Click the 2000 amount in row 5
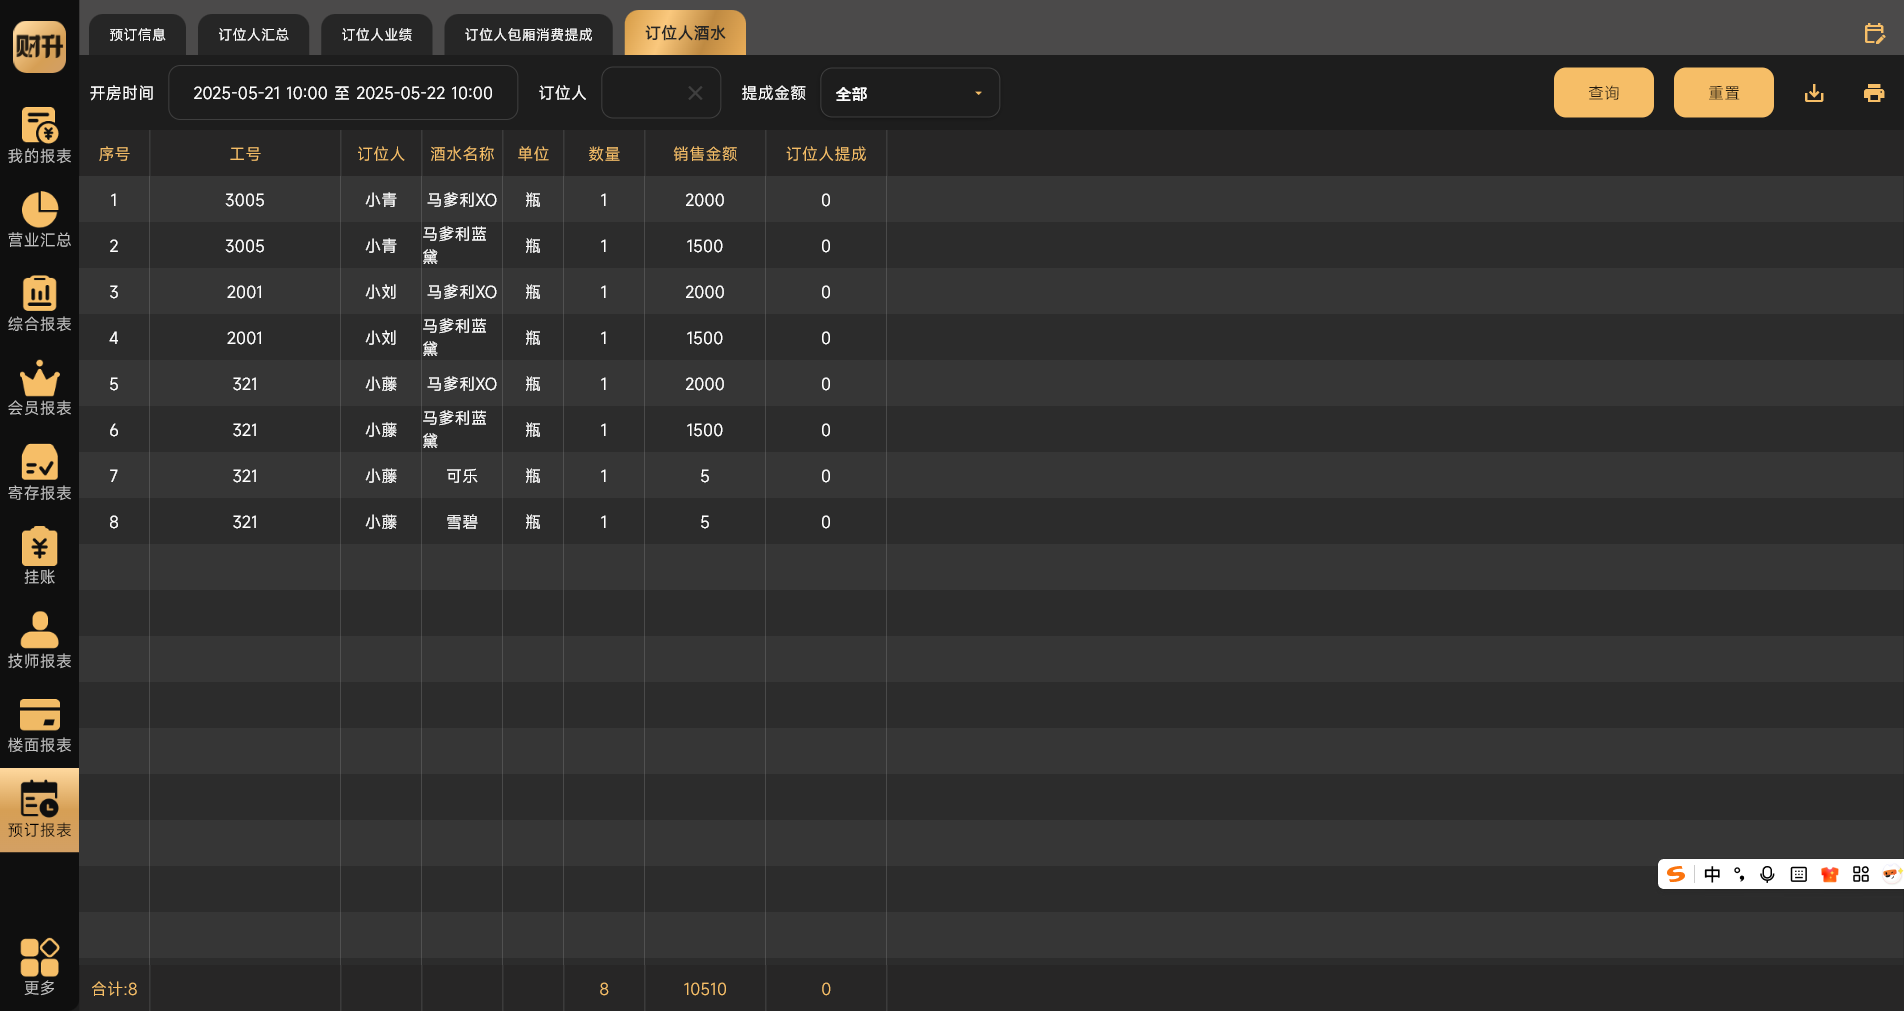This screenshot has height=1011, width=1904. tap(705, 384)
